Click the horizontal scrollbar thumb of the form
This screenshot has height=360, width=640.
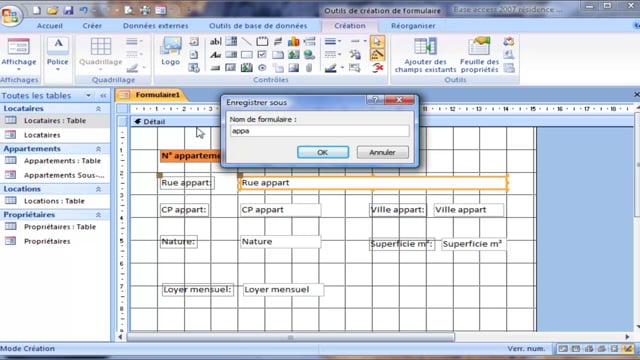coord(291,337)
